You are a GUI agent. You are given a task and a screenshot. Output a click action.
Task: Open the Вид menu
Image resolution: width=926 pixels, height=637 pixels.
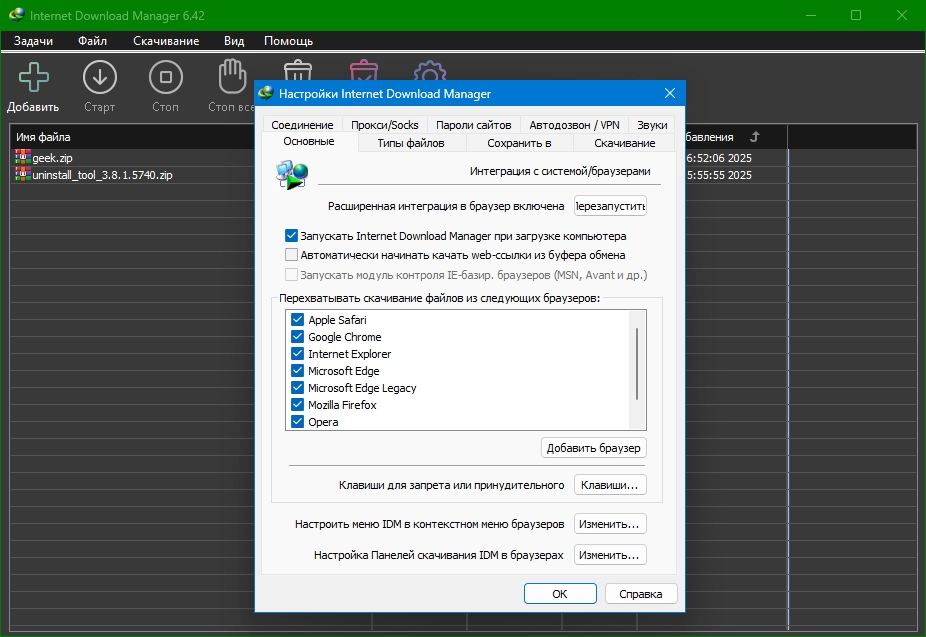pos(234,41)
